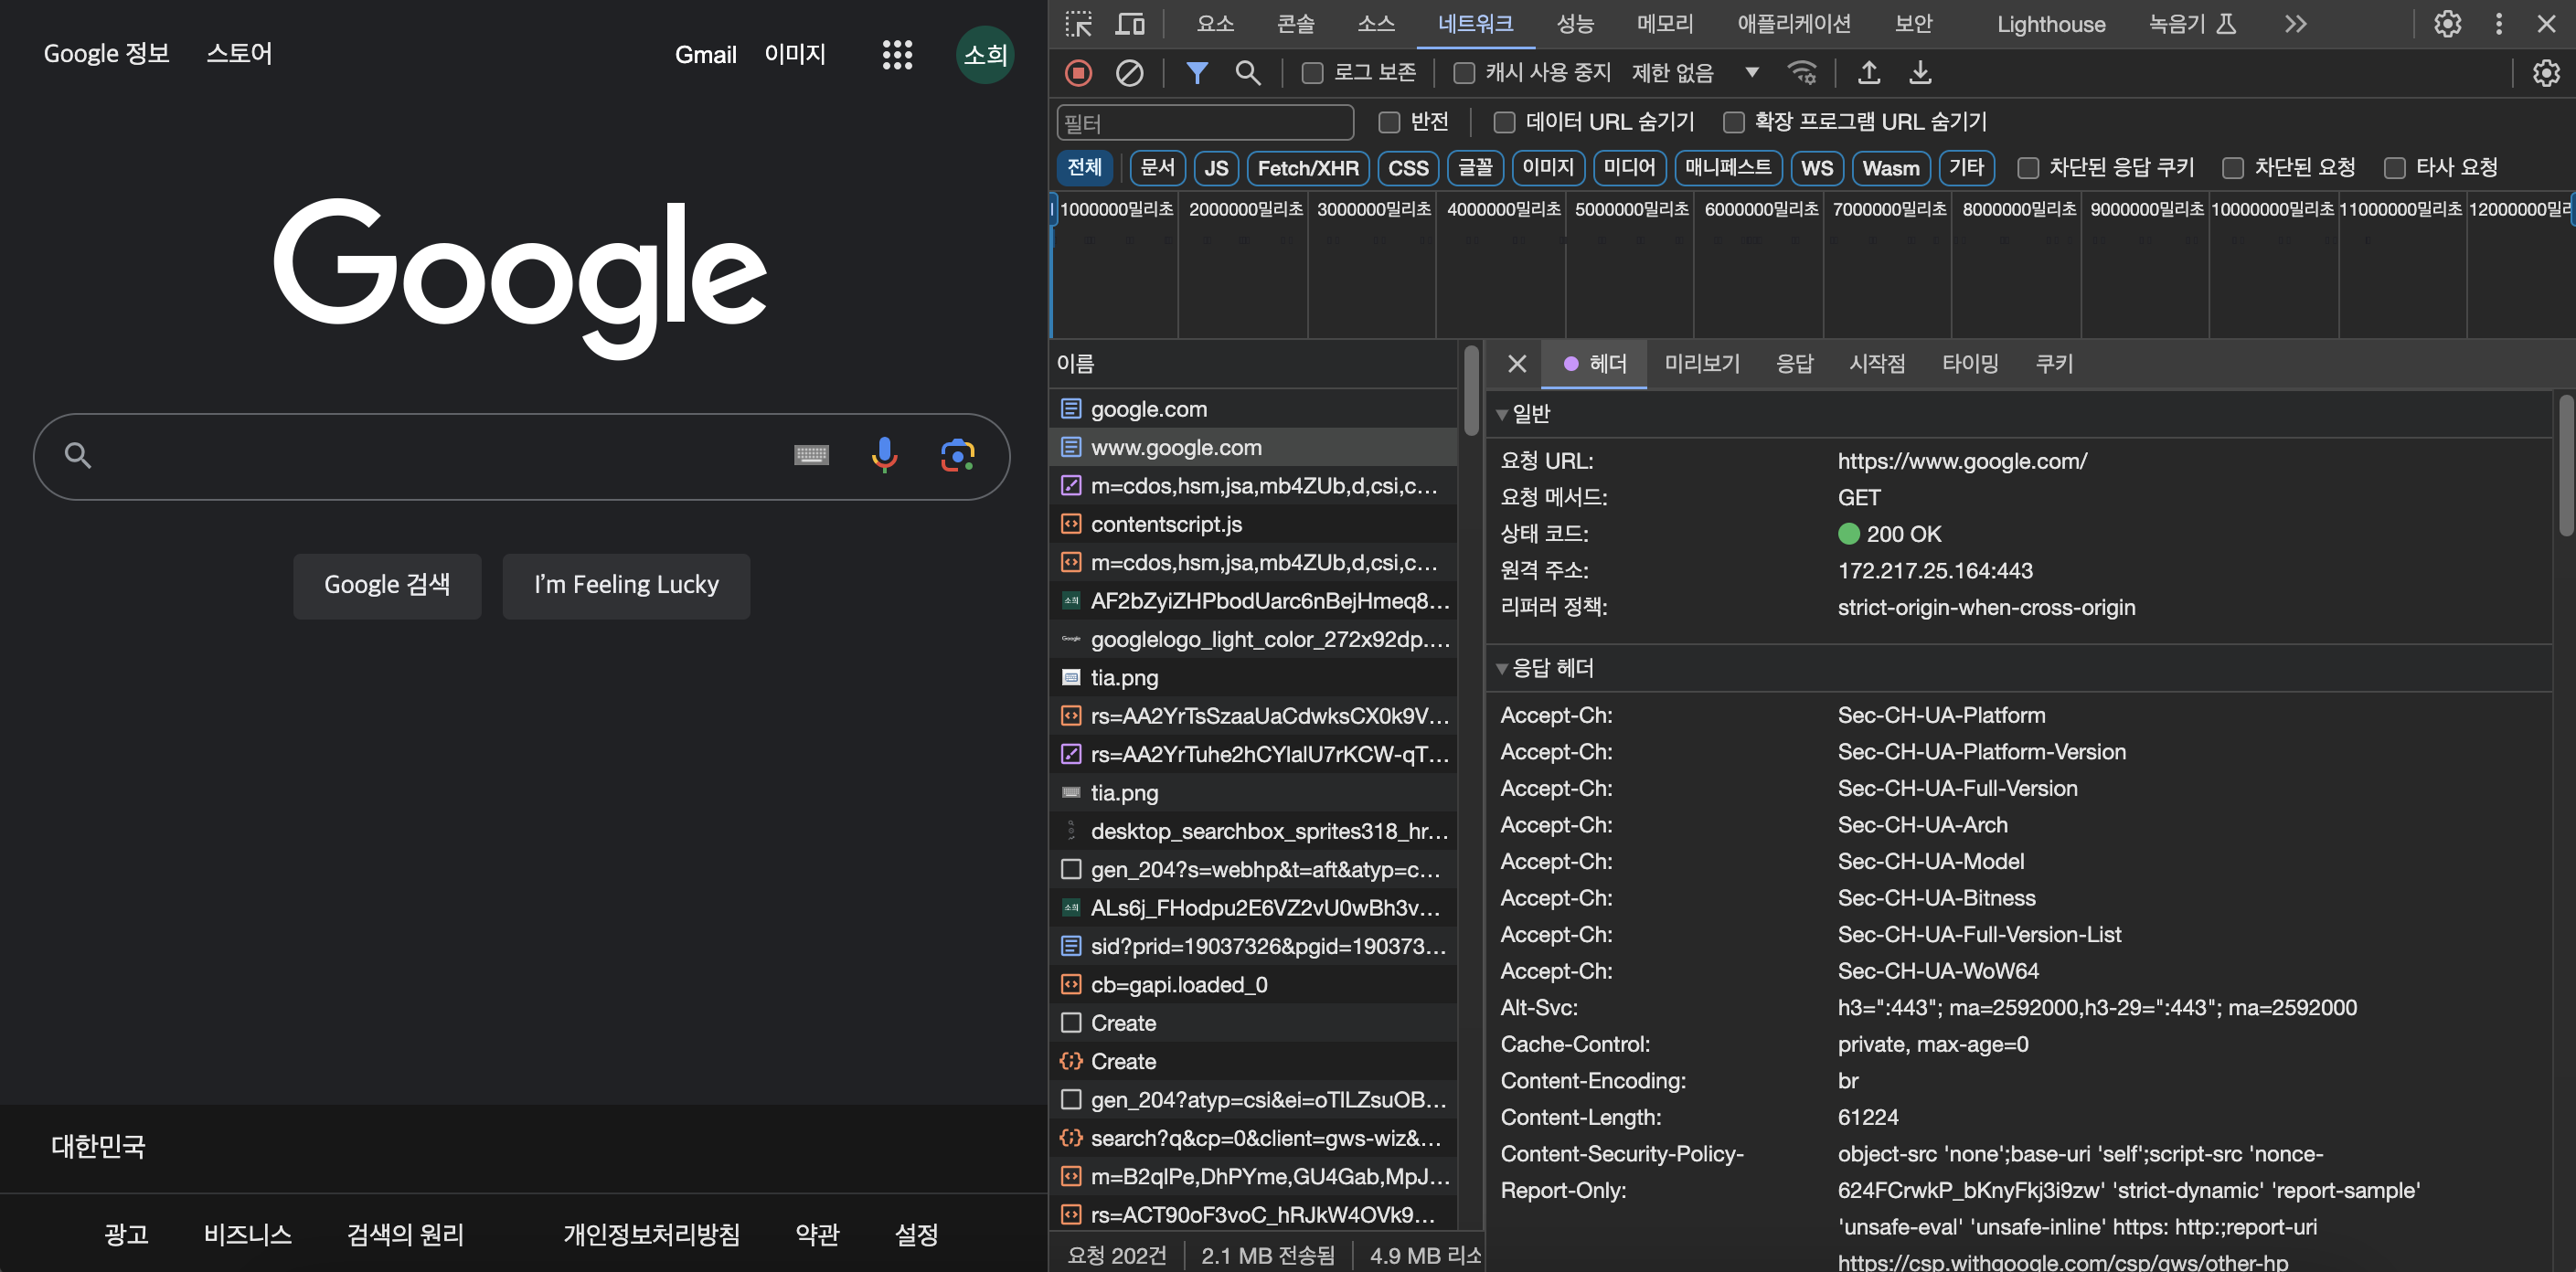The width and height of the screenshot is (2576, 1272).
Task: Click the icon of contentscript.js row
Action: [1071, 524]
